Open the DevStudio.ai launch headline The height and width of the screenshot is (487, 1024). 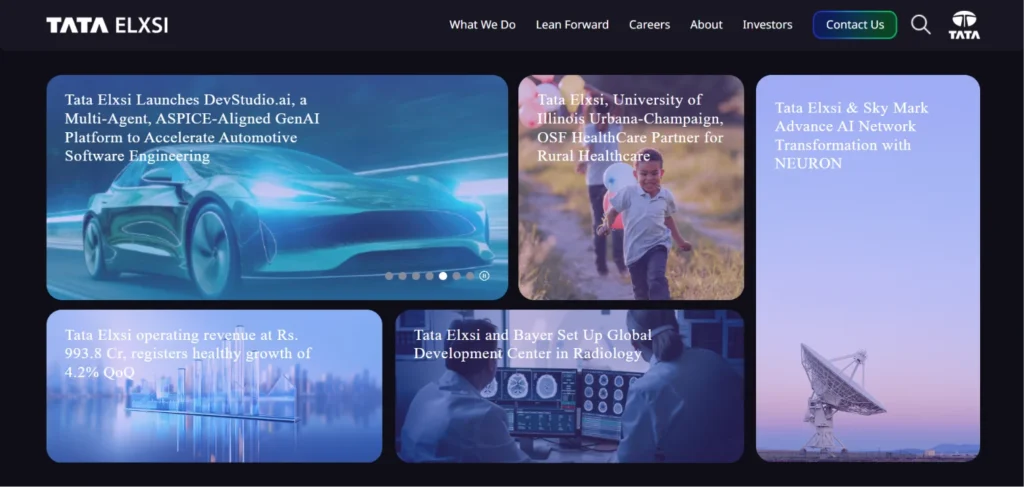[192, 128]
